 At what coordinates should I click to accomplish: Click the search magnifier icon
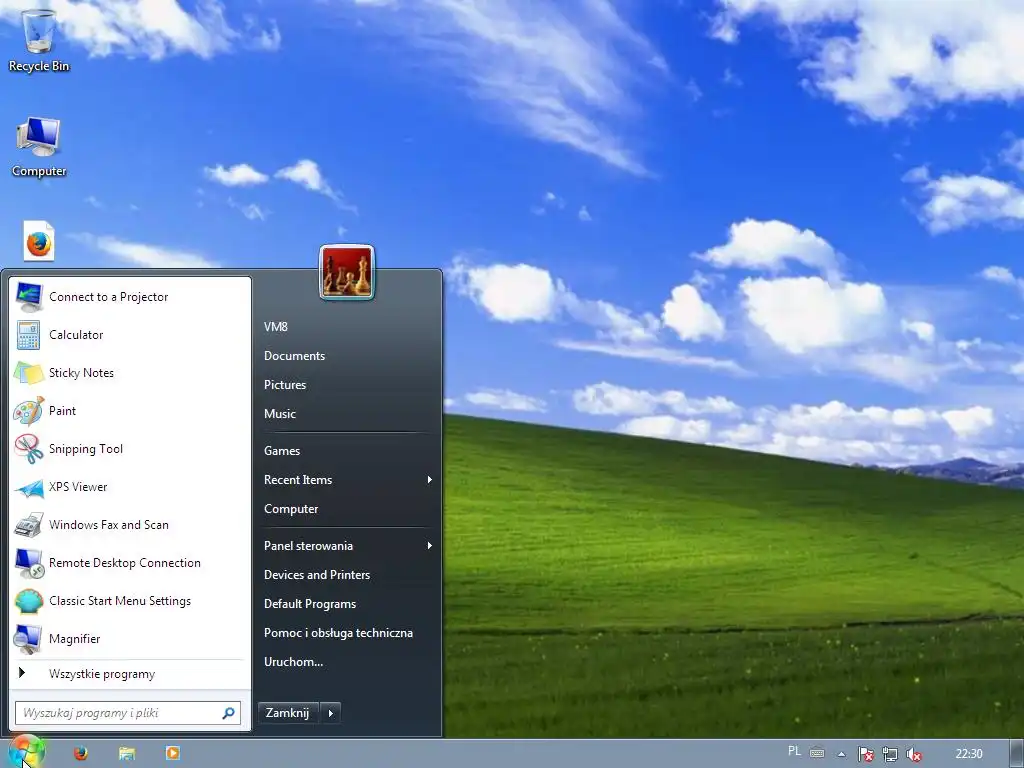(x=229, y=712)
